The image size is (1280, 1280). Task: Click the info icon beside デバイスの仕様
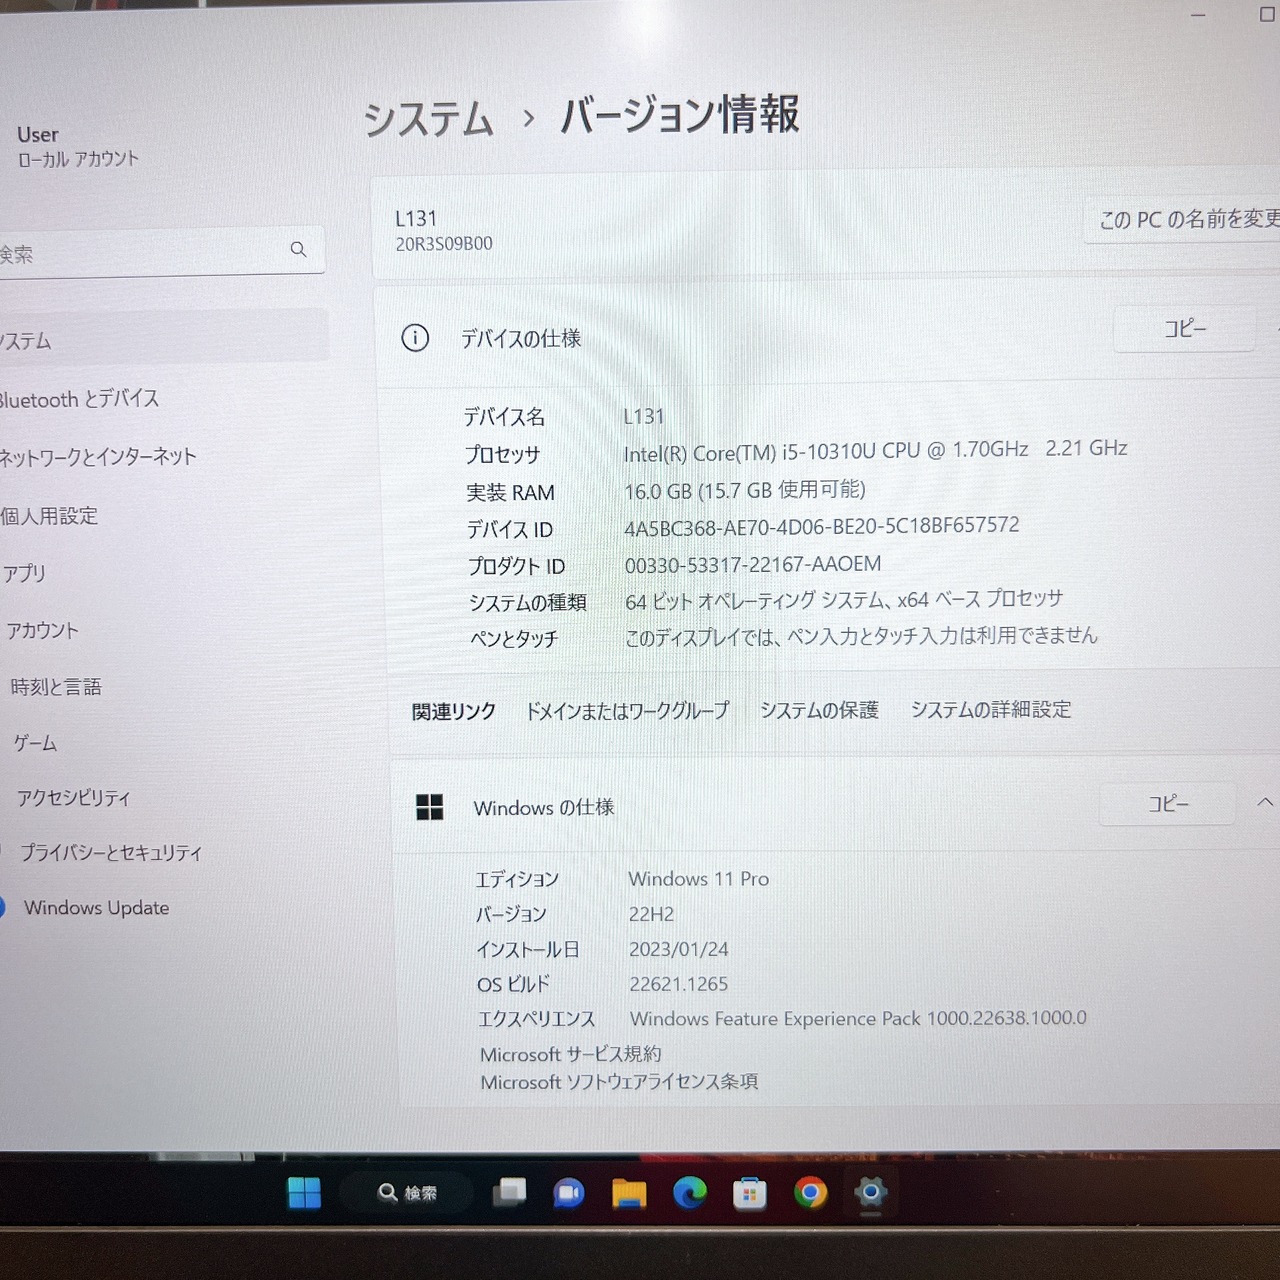[x=415, y=338]
